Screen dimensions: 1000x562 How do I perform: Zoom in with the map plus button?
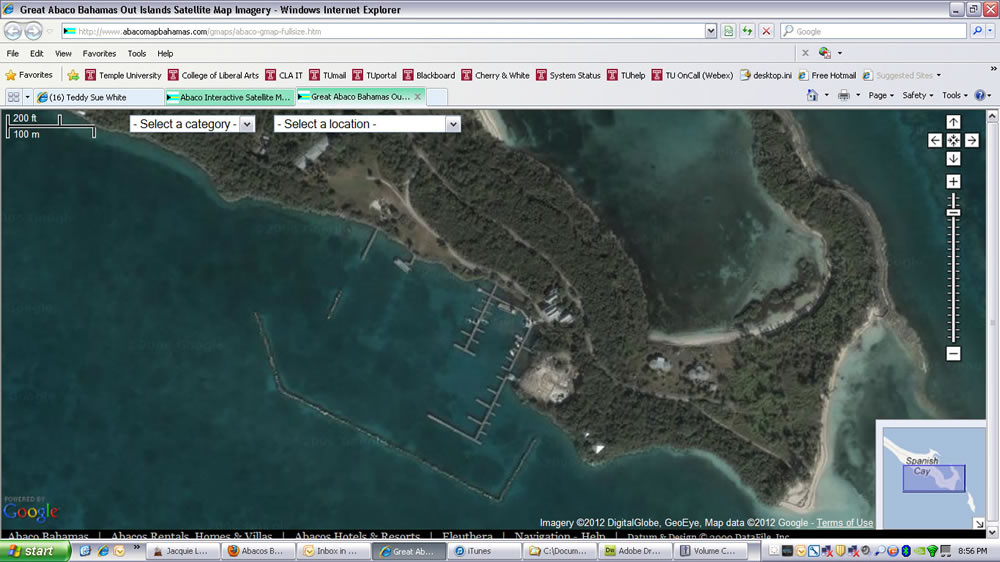pos(953,182)
